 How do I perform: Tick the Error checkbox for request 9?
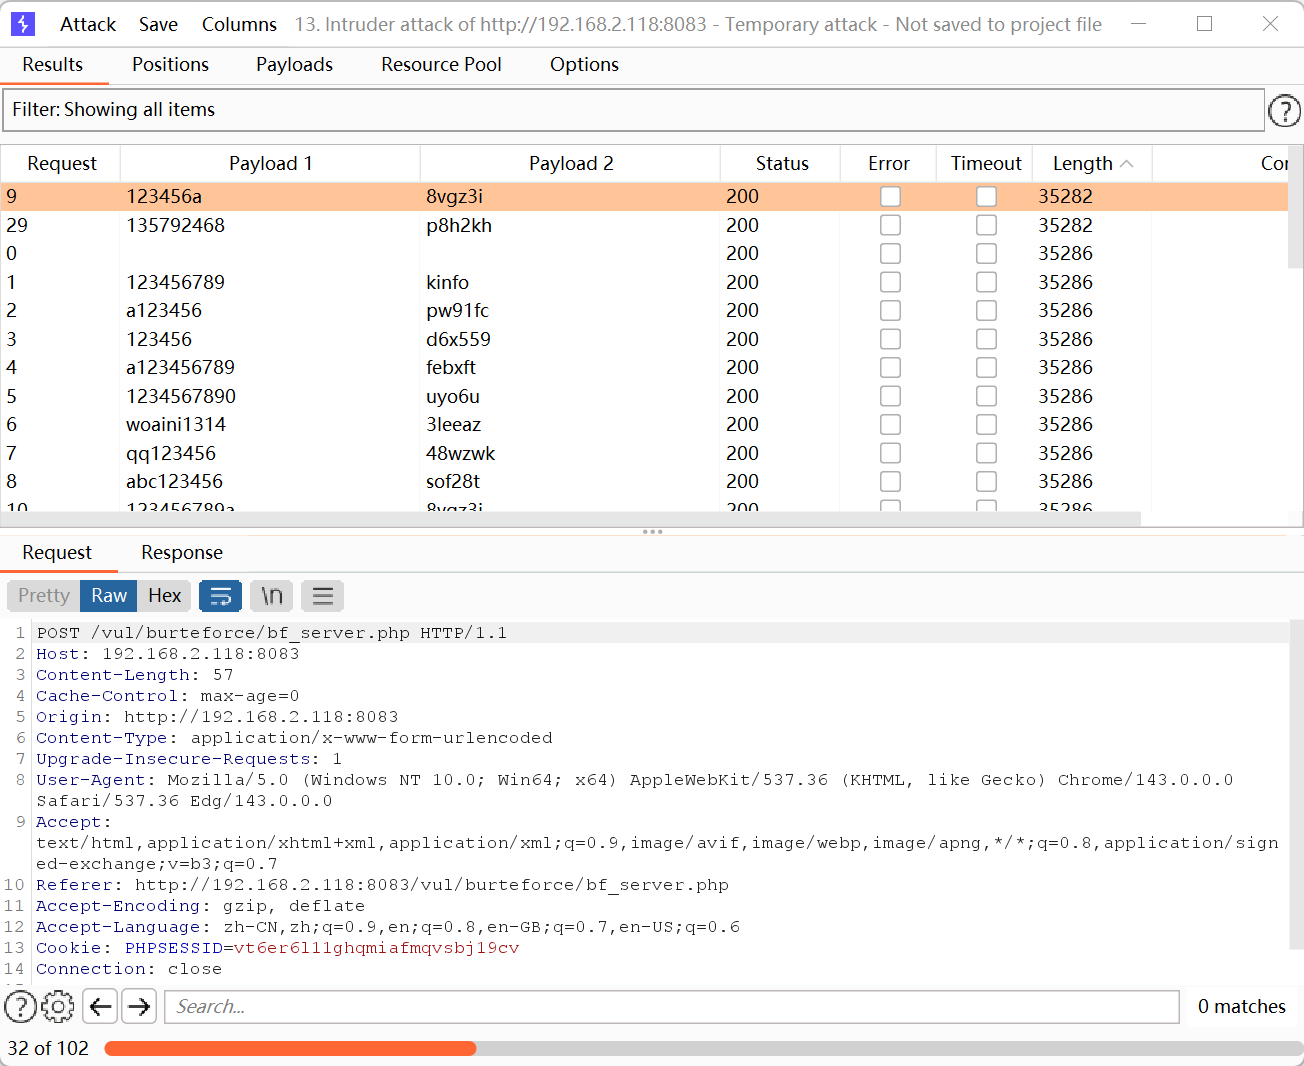(890, 197)
